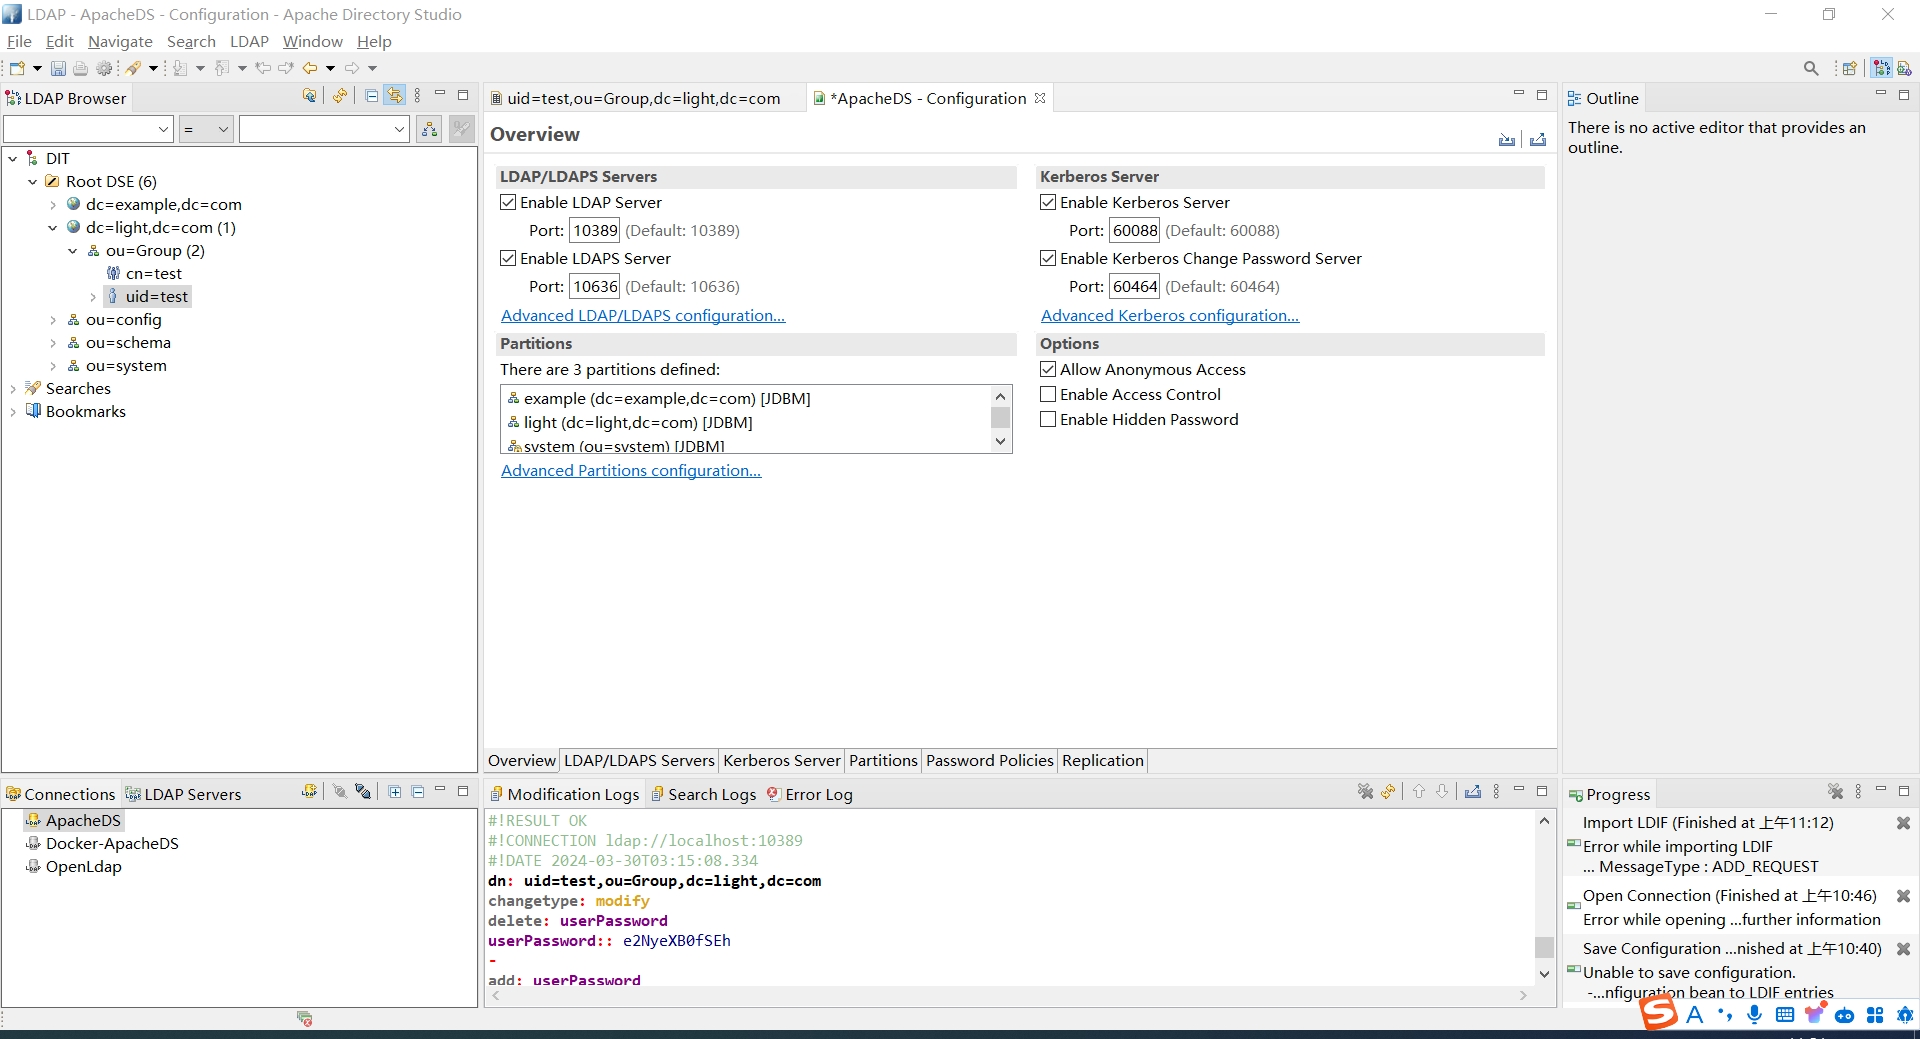Collapse the ou=Group tree node
This screenshot has width=1920, height=1039.
73,251
